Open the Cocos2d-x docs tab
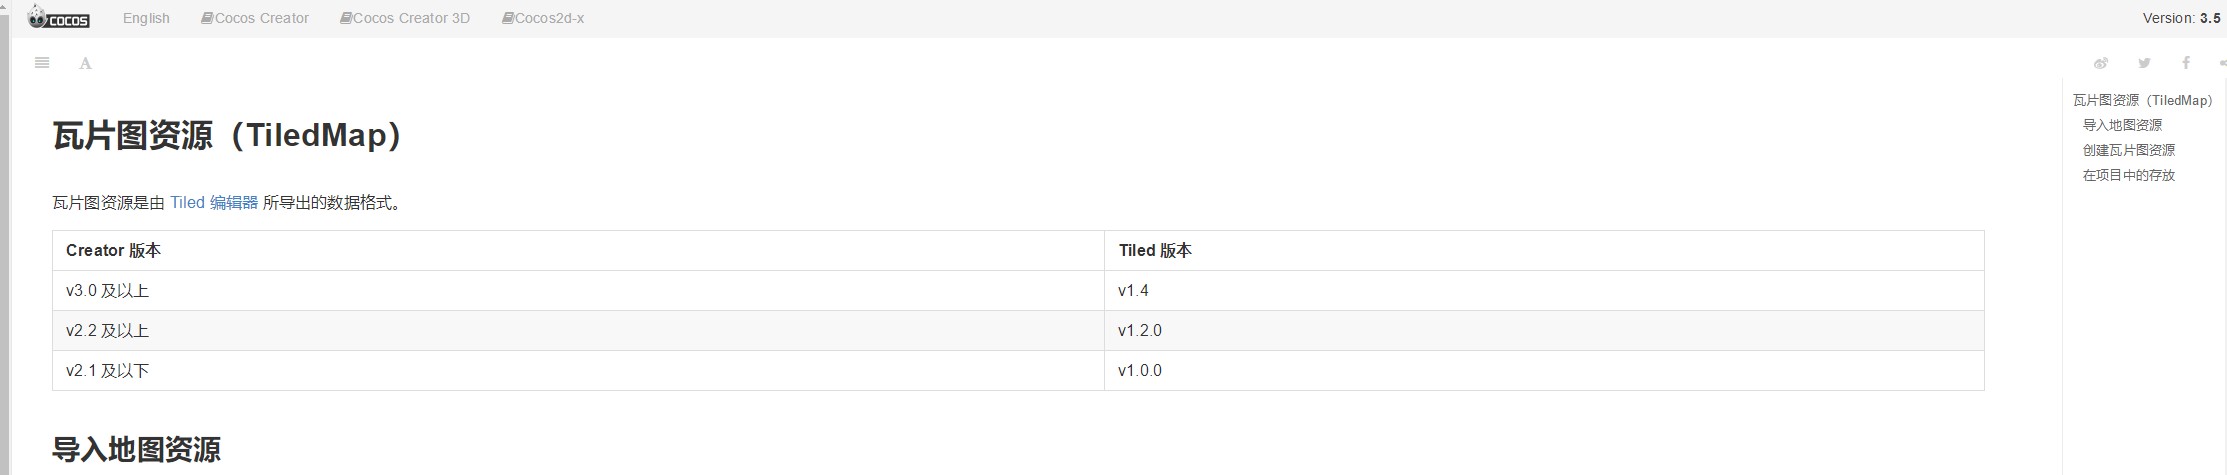 click(x=543, y=18)
